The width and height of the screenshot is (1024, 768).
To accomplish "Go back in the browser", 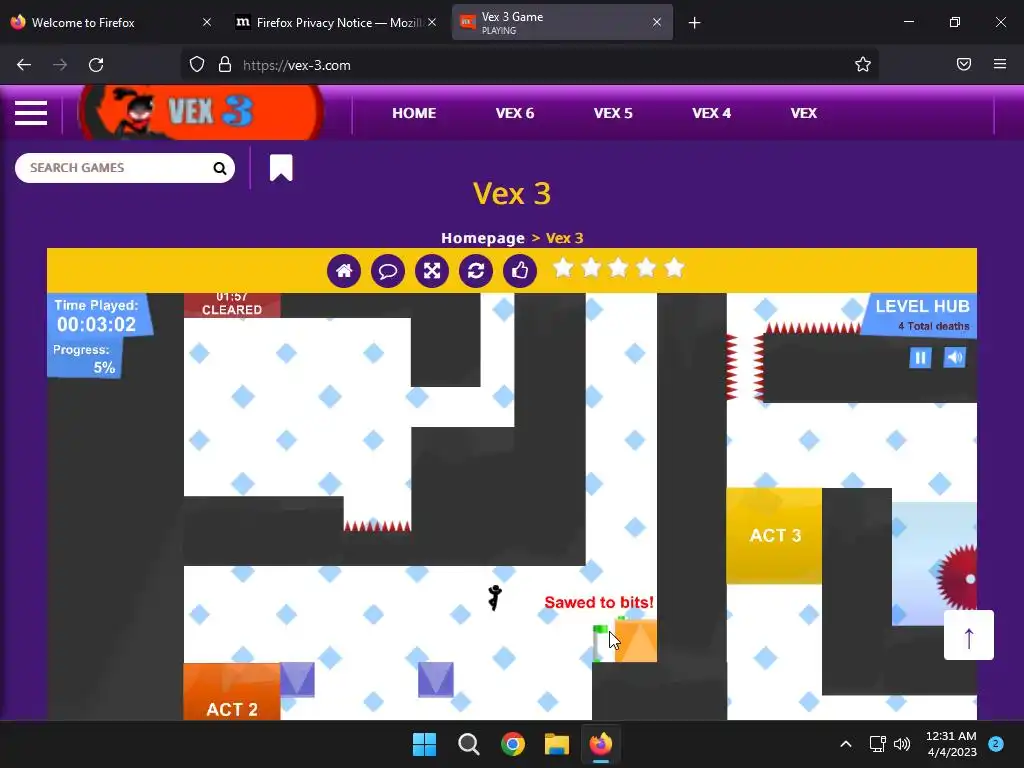I will coord(24,65).
